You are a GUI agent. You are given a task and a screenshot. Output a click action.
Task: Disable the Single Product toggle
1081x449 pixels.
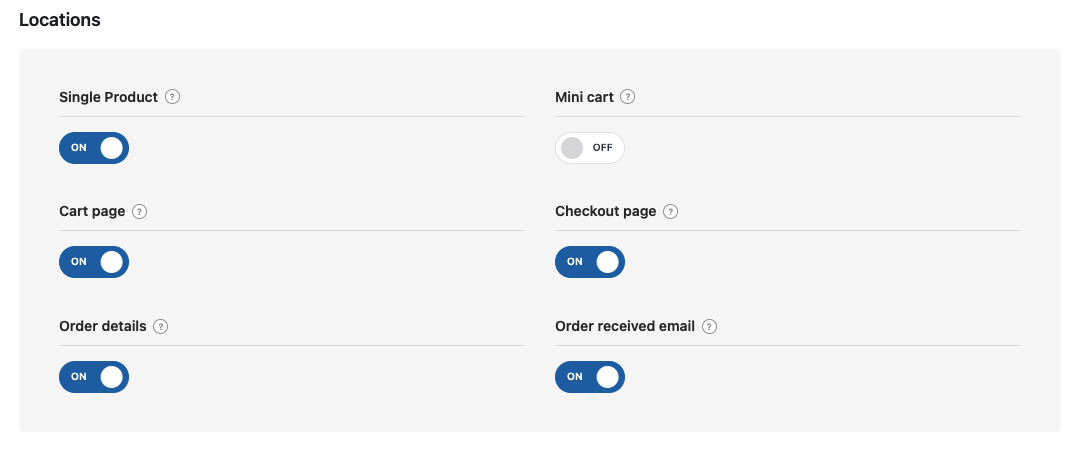[94, 148]
